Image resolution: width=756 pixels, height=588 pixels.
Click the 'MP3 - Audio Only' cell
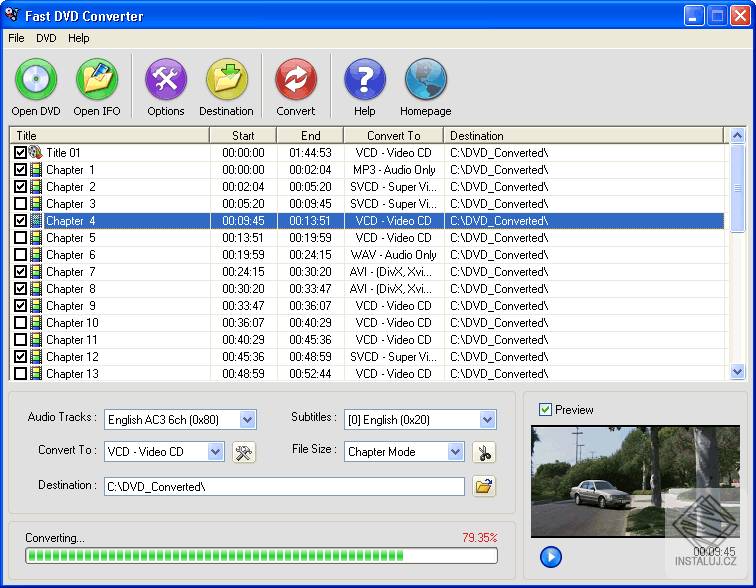click(x=394, y=170)
